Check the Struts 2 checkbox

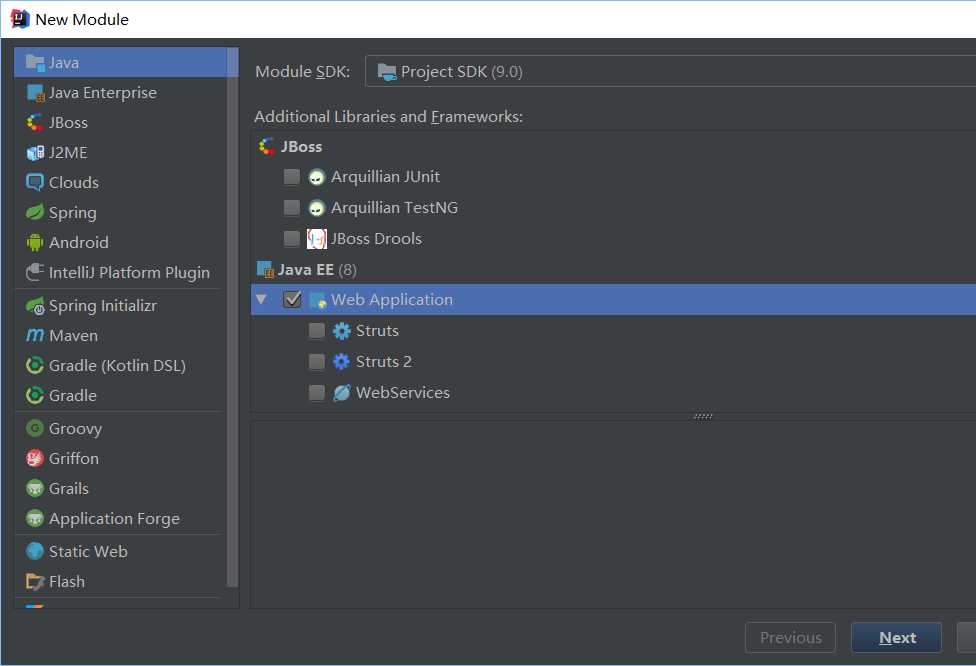coord(317,362)
